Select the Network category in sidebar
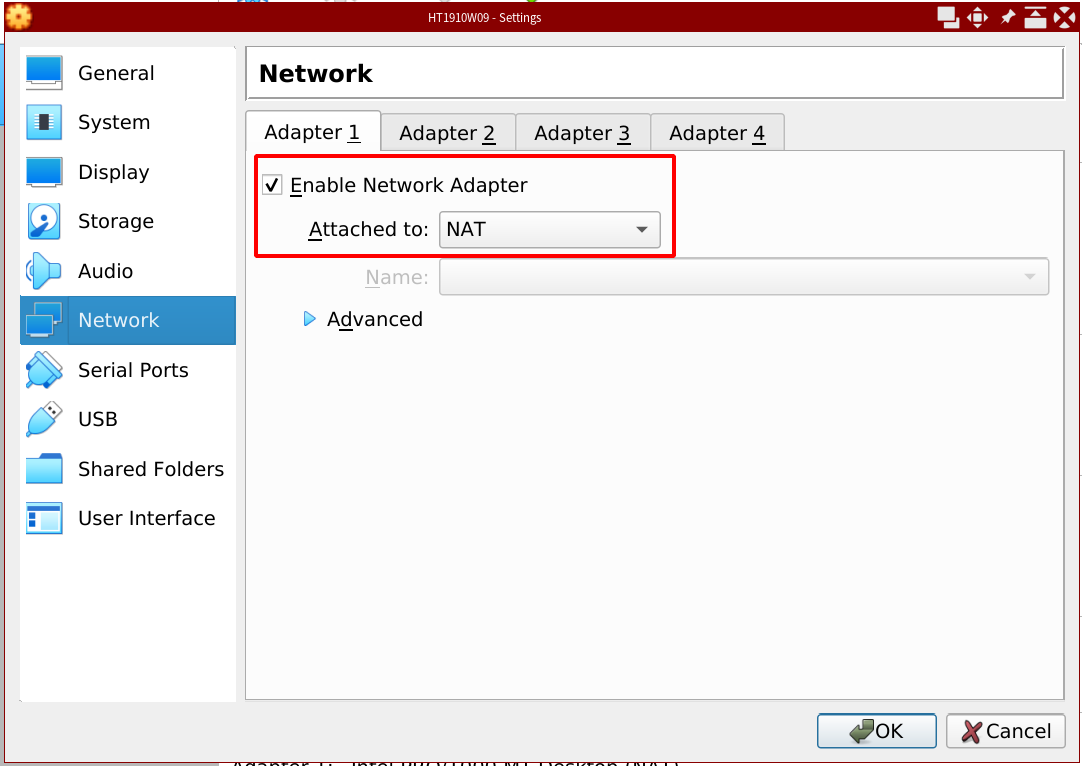 [x=128, y=320]
